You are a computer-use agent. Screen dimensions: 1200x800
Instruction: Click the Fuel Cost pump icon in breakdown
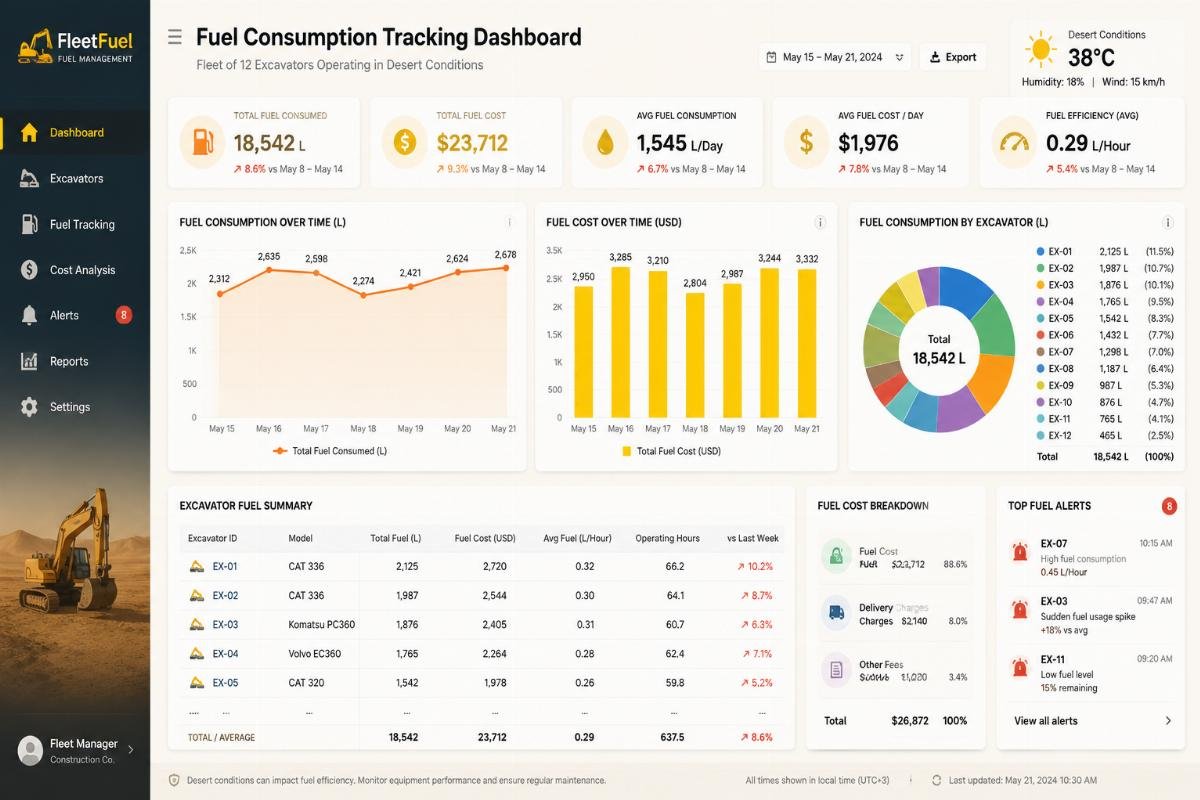pyautogui.click(x=836, y=556)
